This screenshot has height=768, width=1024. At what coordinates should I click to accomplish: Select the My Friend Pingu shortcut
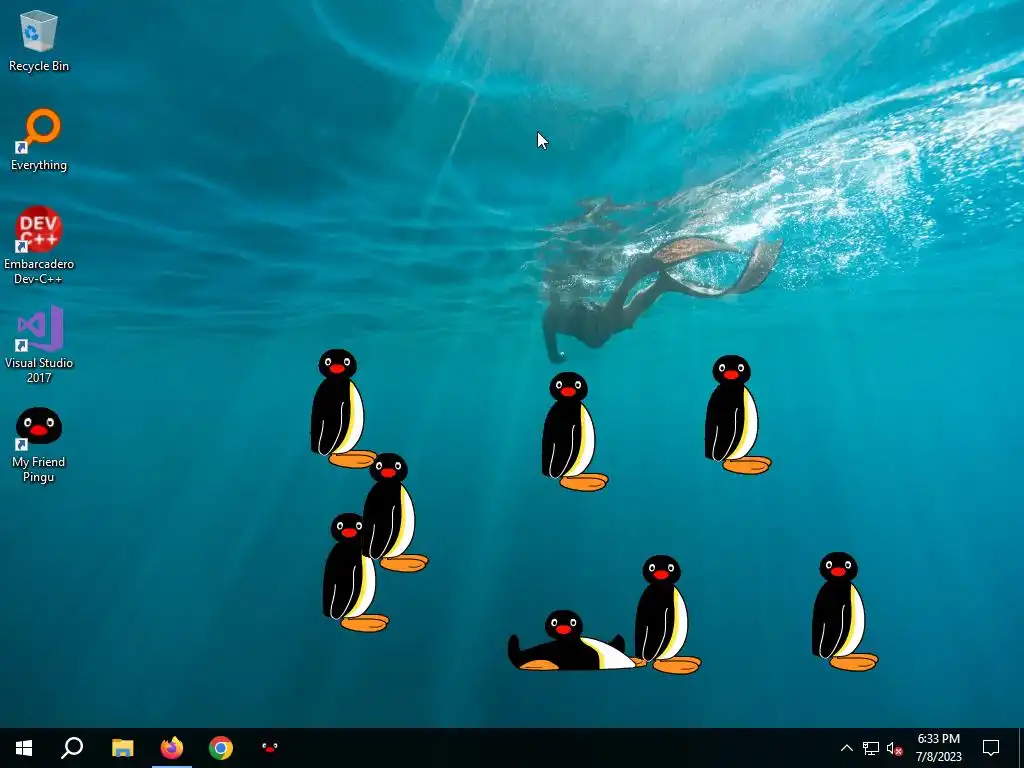[x=39, y=445]
